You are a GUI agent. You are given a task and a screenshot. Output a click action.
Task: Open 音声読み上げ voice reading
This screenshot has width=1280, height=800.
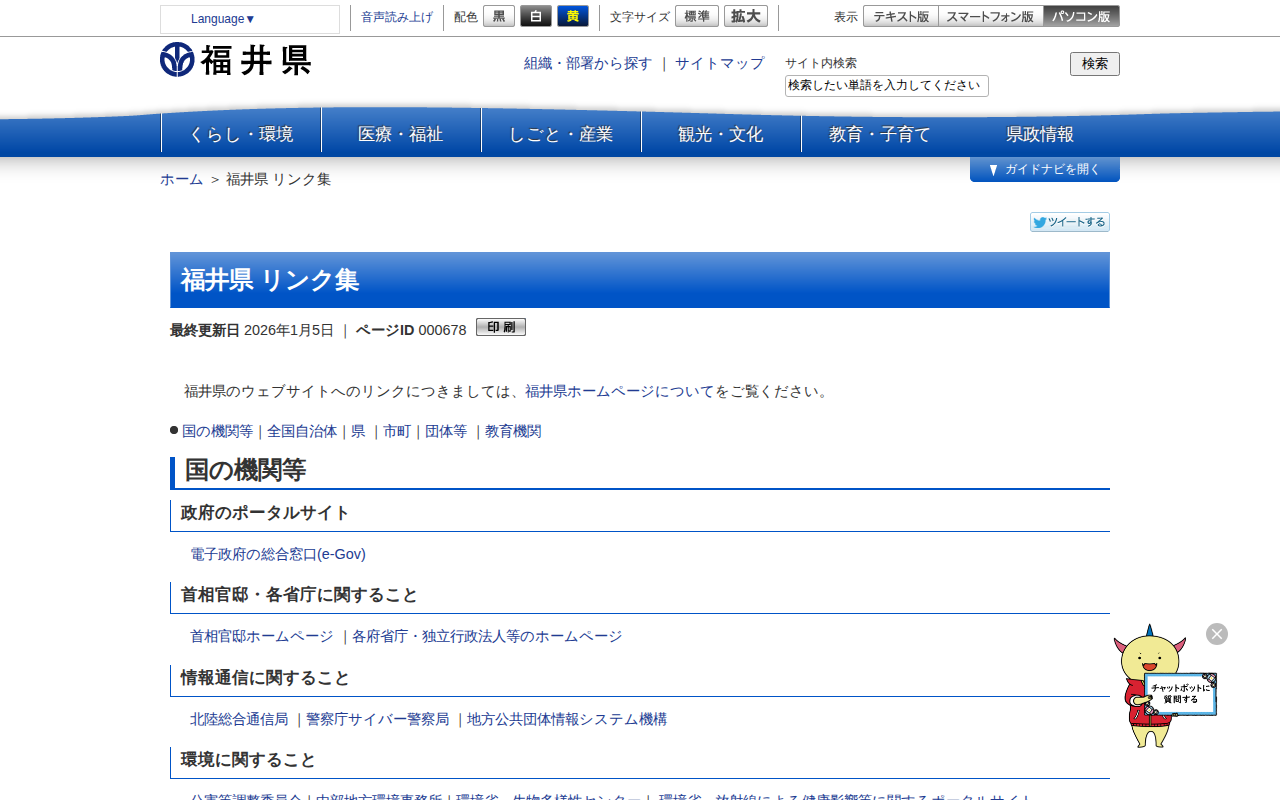[x=397, y=17]
